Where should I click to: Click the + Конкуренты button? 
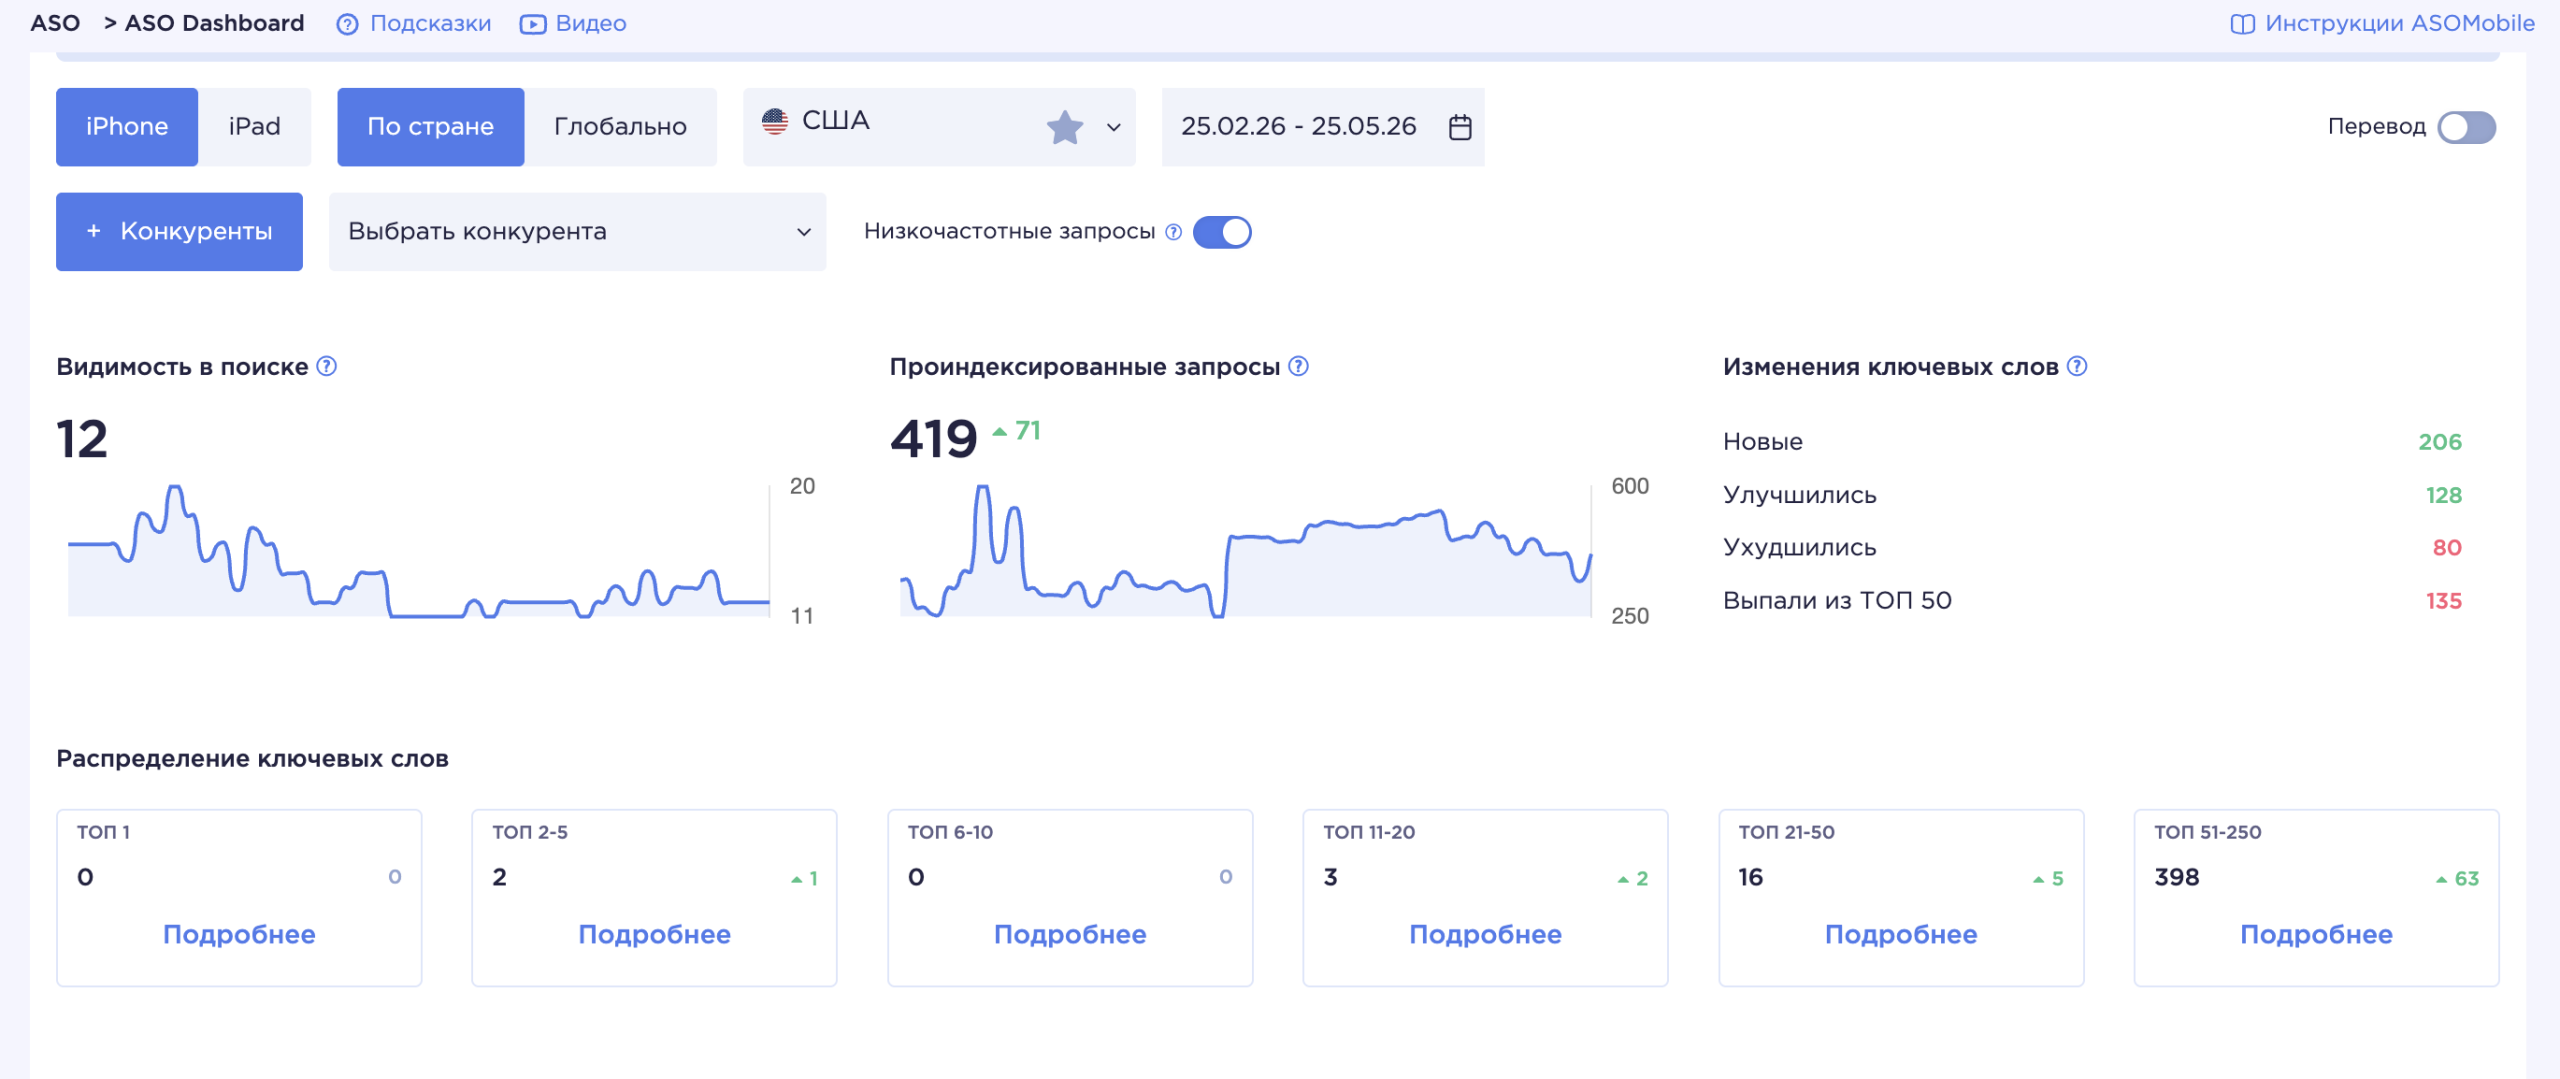coord(179,232)
